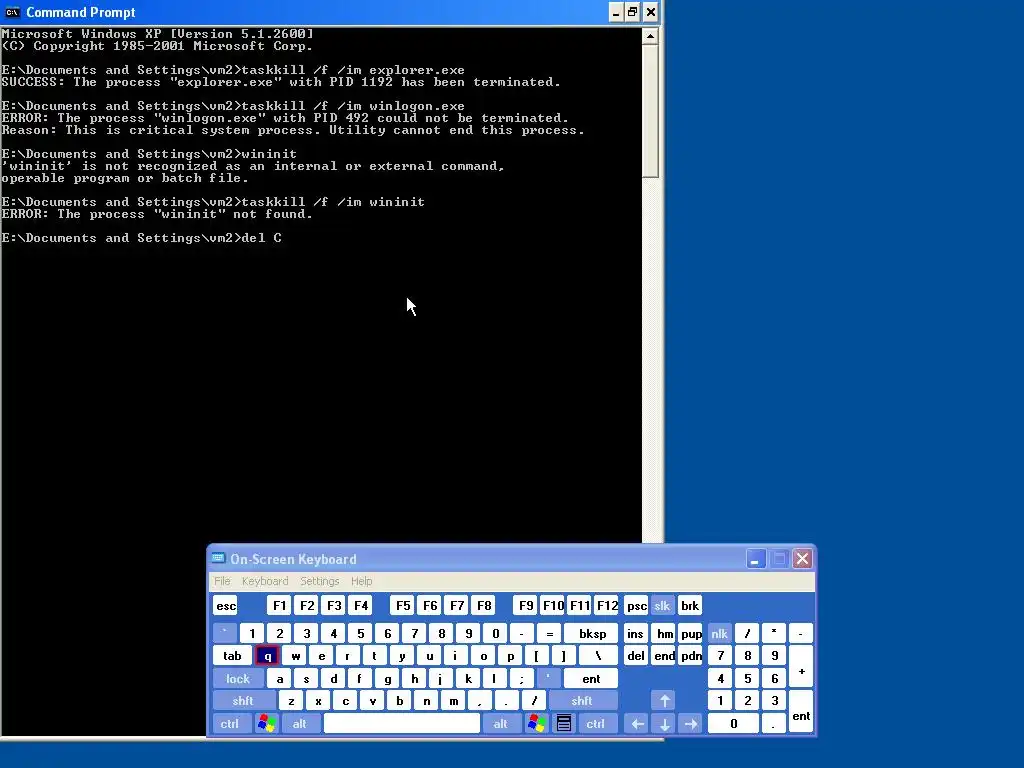Click the numpad 0 key

pos(733,724)
